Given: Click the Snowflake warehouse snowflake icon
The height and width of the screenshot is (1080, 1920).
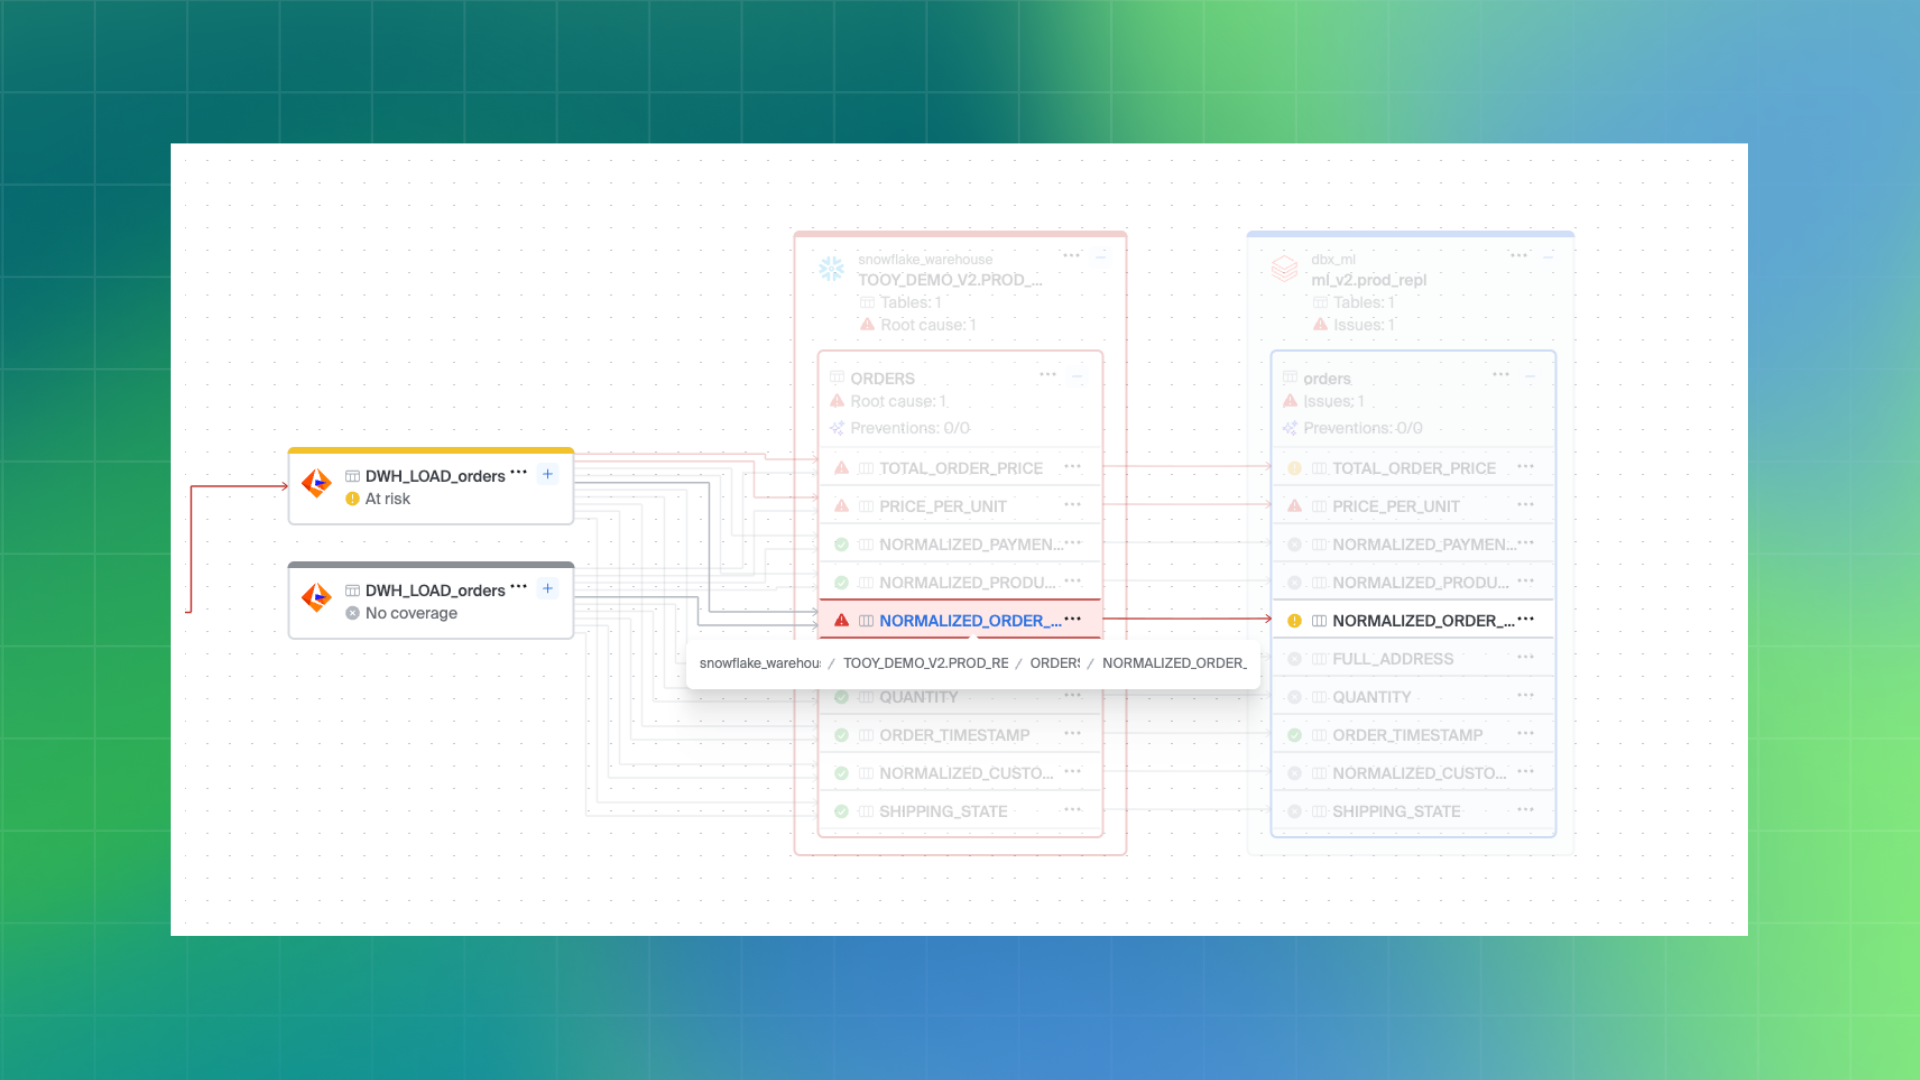Looking at the screenshot, I should 831,268.
